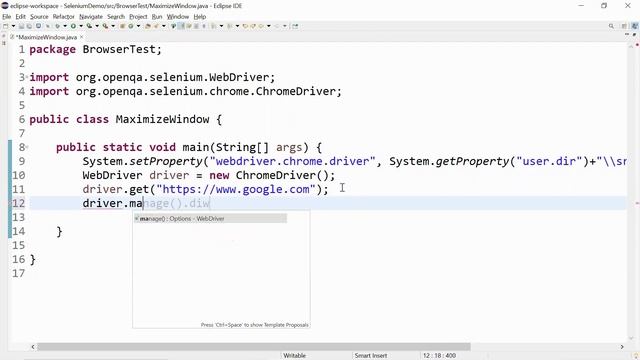The width and height of the screenshot is (640, 360).
Task: Click the package BrowserTest line
Action: click(96, 49)
